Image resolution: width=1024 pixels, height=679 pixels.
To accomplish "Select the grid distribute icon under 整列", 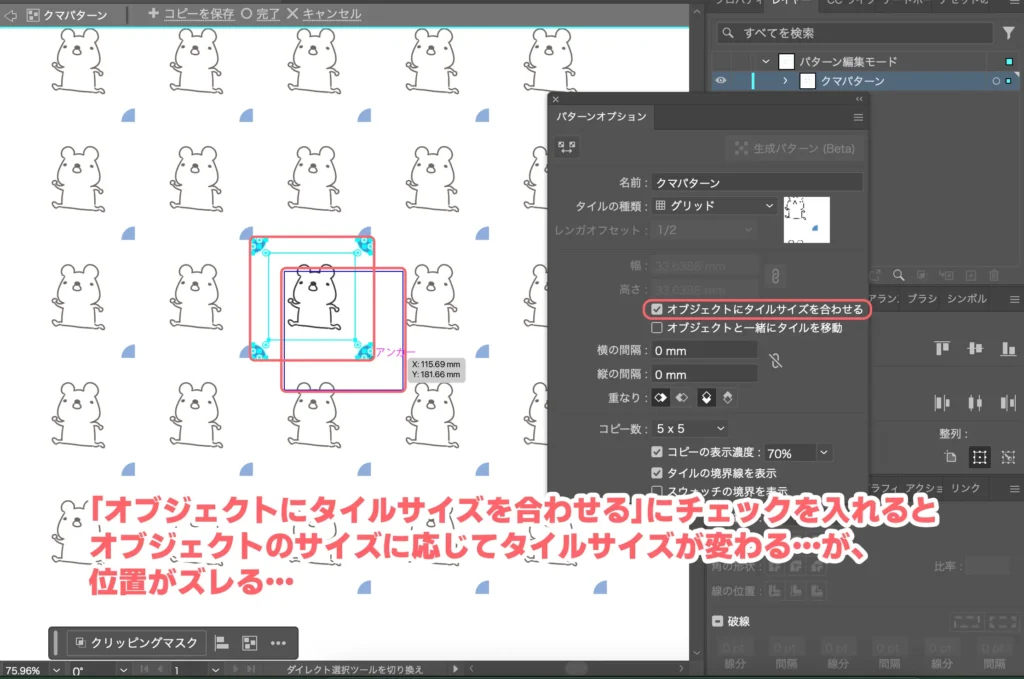I will pyautogui.click(x=978, y=457).
